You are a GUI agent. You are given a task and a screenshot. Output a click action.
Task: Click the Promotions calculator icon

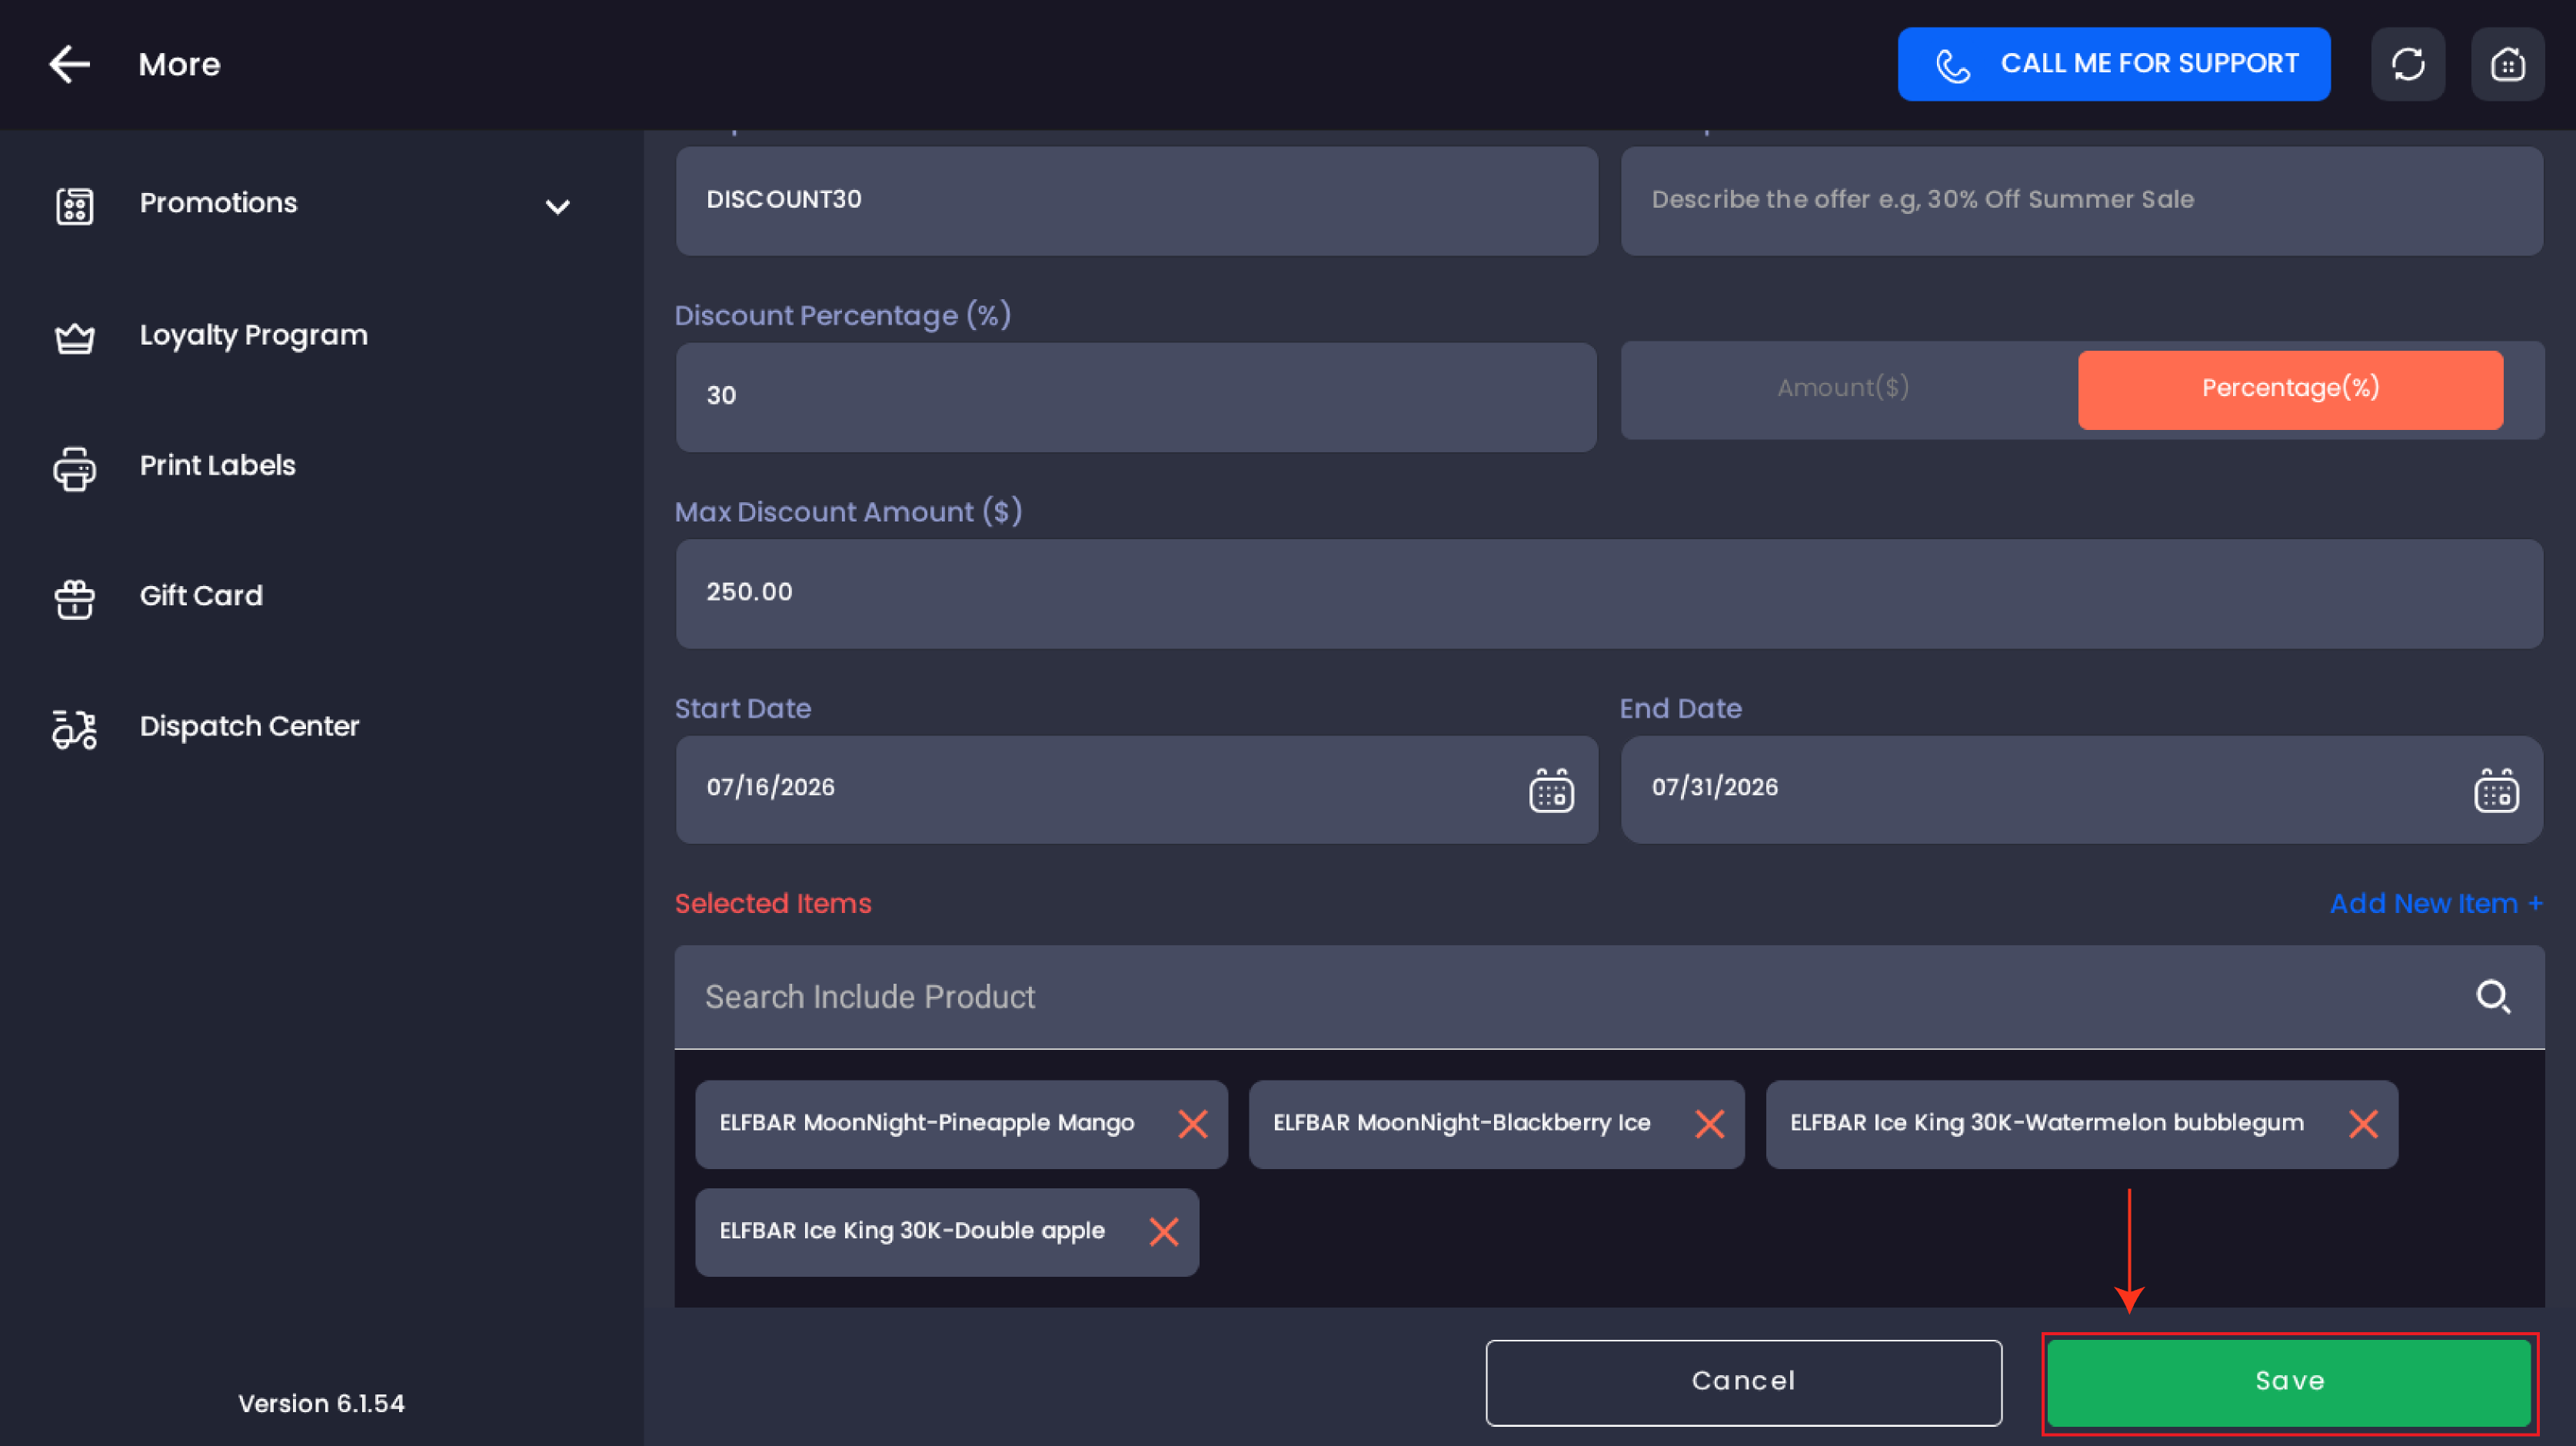(x=75, y=206)
